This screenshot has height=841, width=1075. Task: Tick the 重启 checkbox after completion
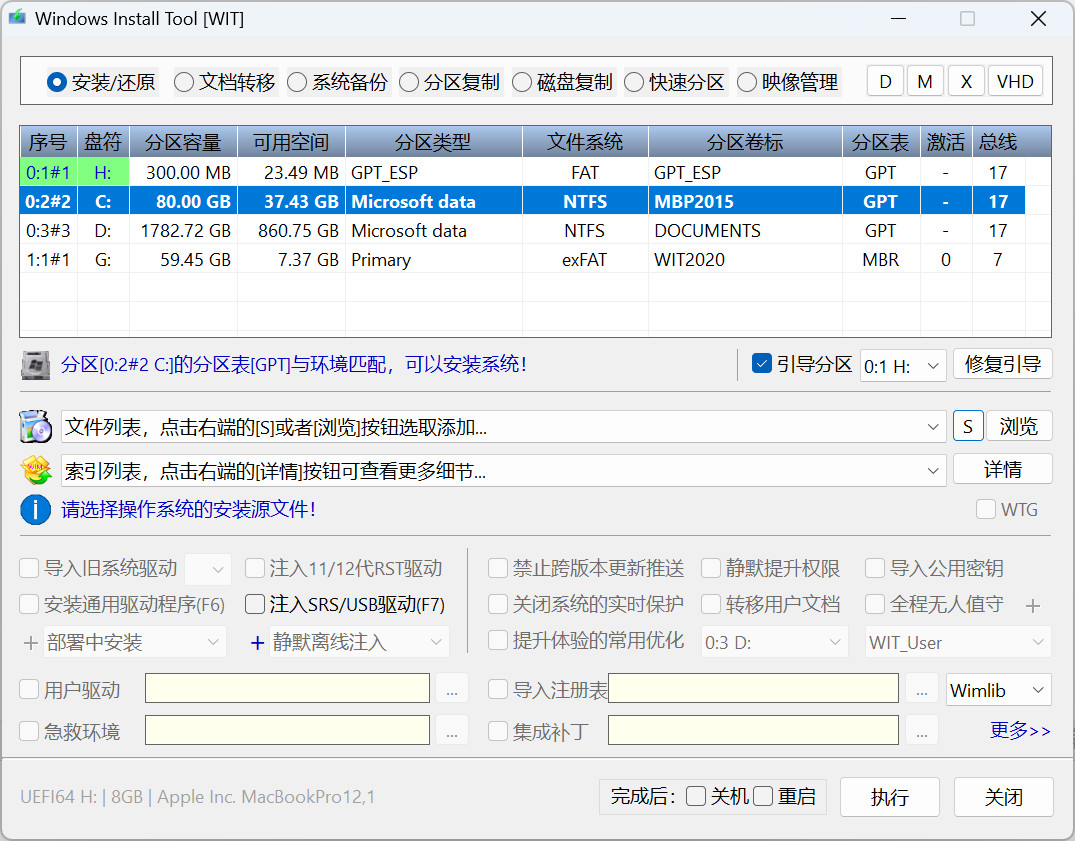[x=764, y=797]
